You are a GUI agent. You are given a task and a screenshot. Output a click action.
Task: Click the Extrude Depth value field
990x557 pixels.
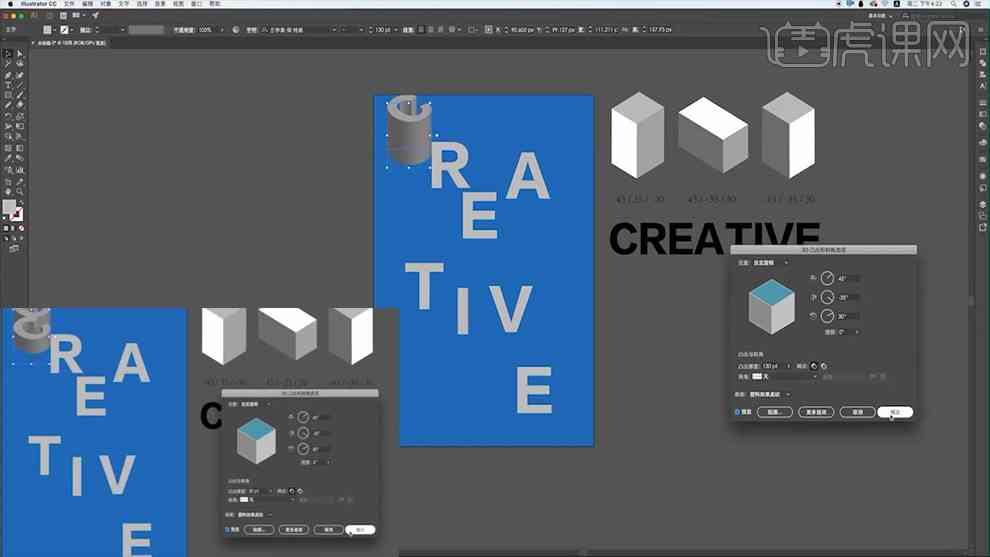point(773,366)
